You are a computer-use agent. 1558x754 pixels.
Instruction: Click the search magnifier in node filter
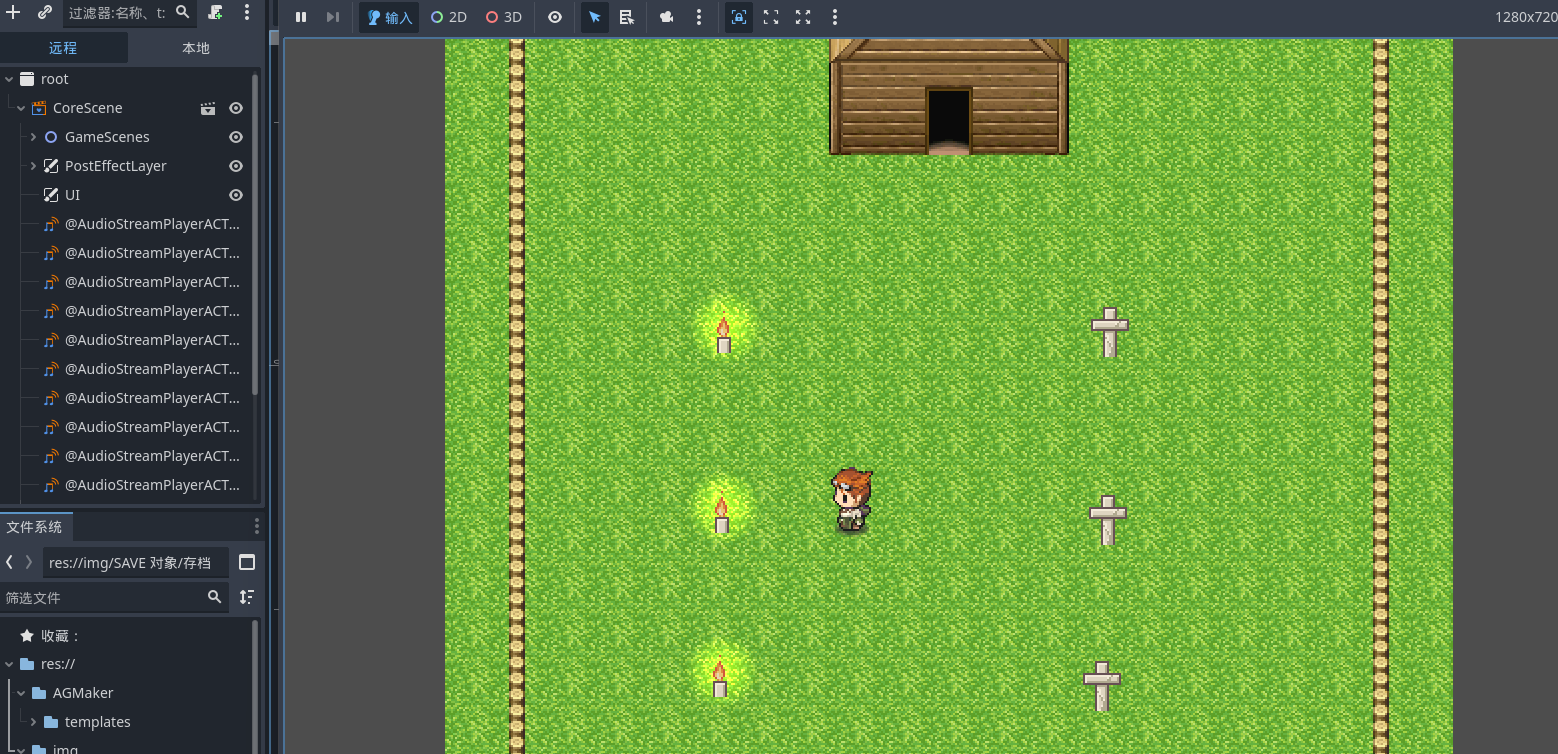point(183,12)
